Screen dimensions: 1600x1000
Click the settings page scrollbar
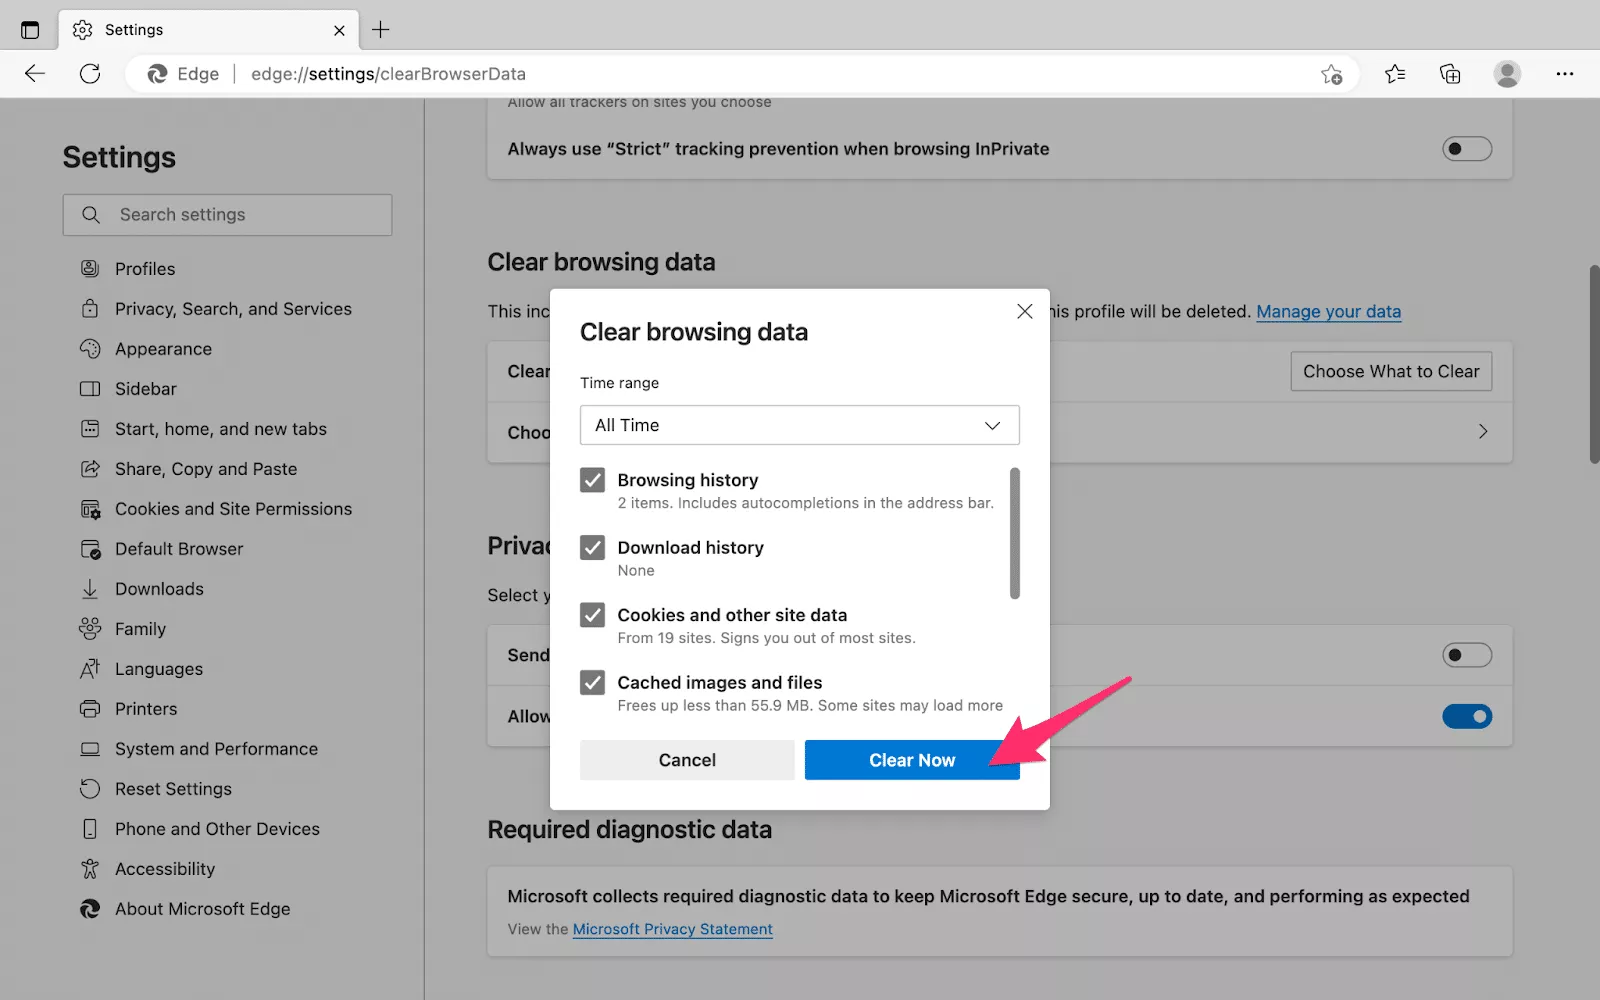(1594, 364)
